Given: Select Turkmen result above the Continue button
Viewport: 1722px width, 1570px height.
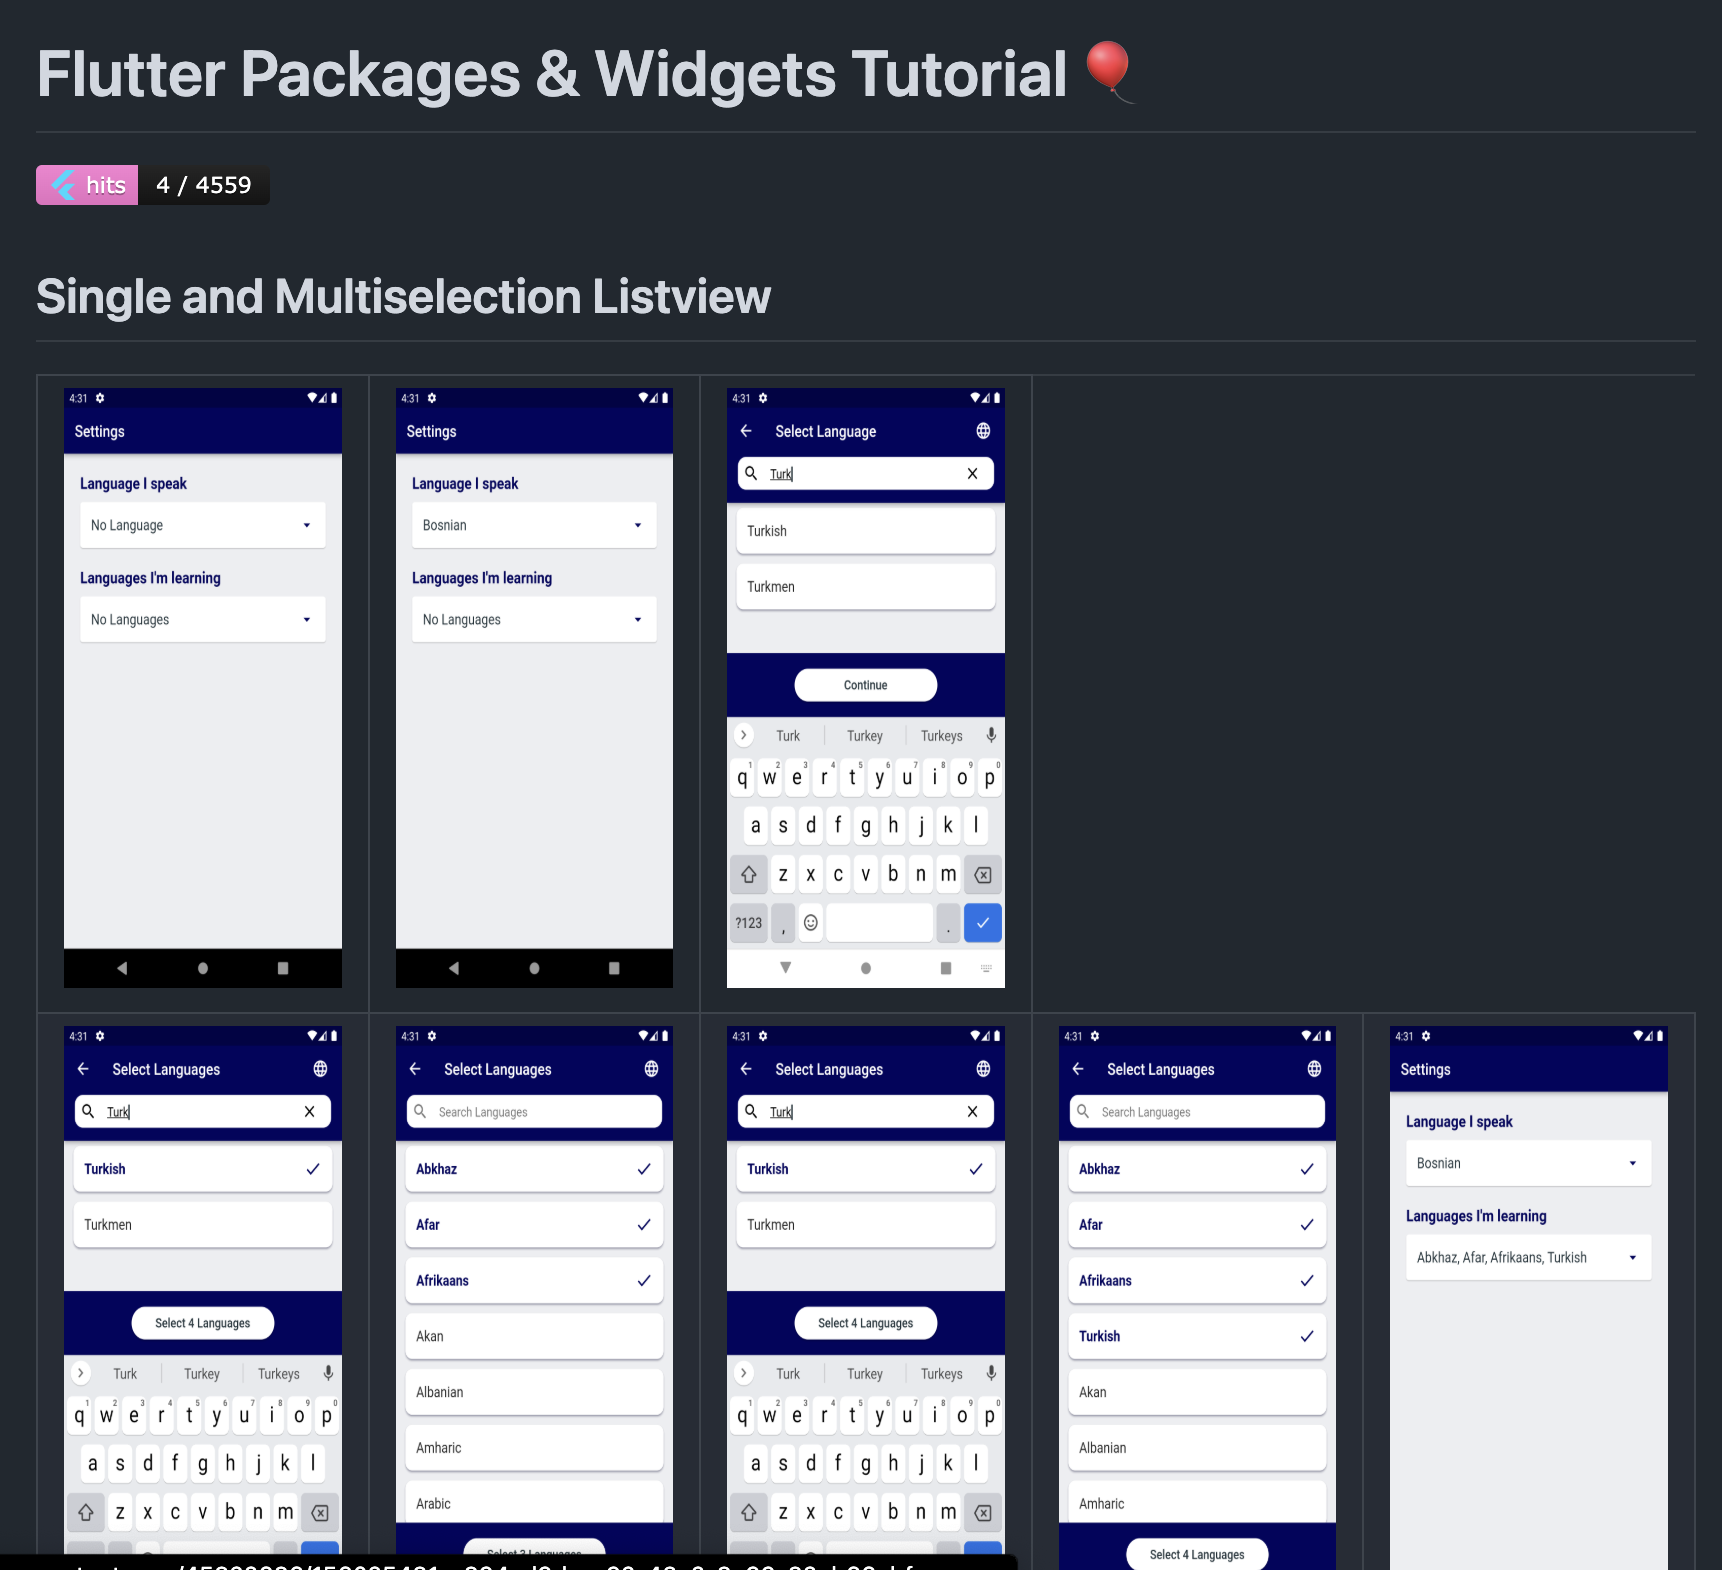Looking at the screenshot, I should (x=865, y=587).
